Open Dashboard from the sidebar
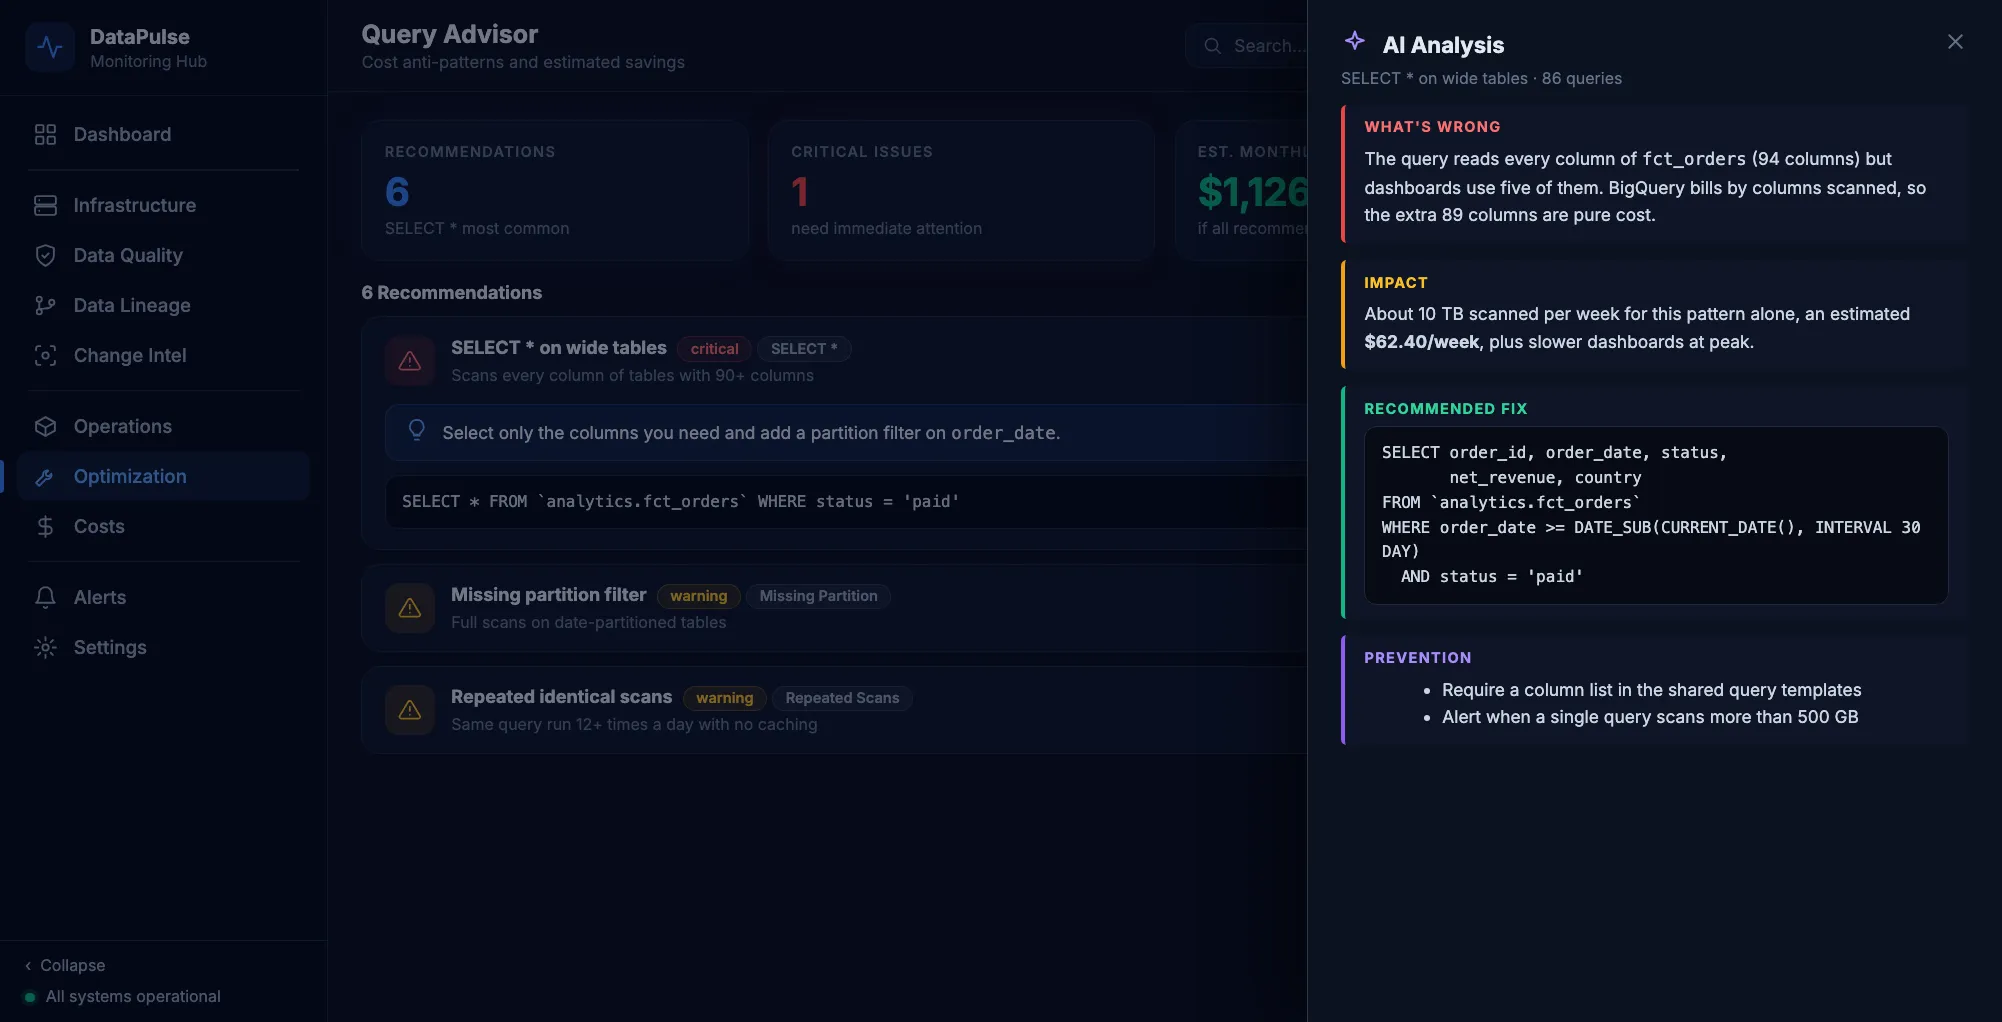Viewport: 2002px width, 1022px height. click(x=163, y=134)
